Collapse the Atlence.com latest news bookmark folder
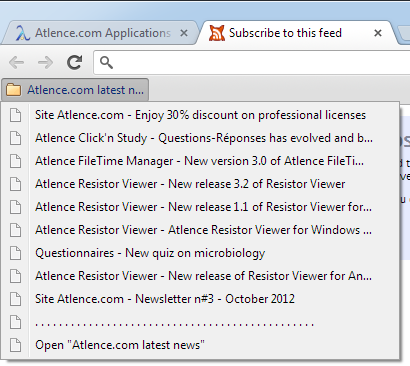Screen dimensions: 410x366 click(75, 90)
